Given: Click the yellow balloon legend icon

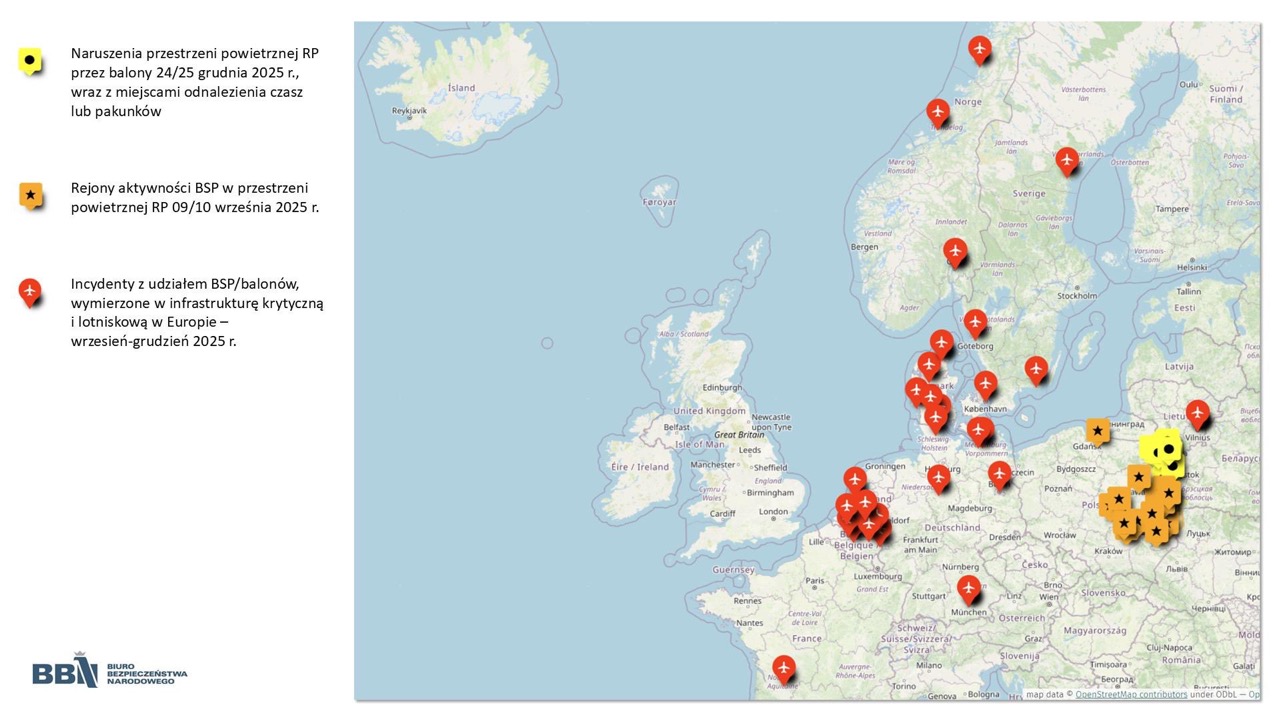Looking at the screenshot, I should (31, 62).
